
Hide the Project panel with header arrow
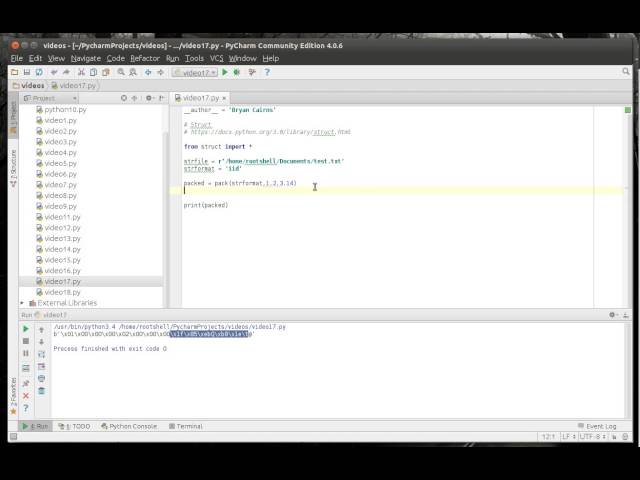coord(162,98)
